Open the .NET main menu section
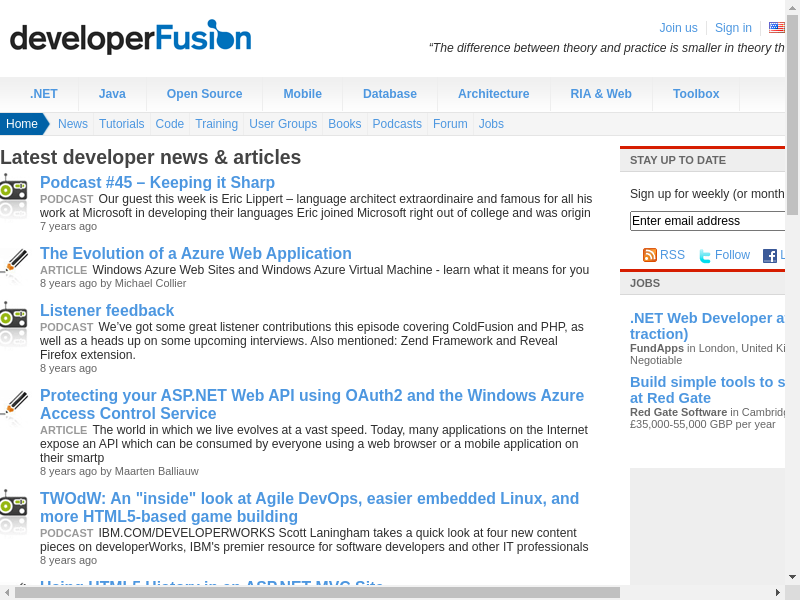This screenshot has height=600, width=800. tap(43, 94)
